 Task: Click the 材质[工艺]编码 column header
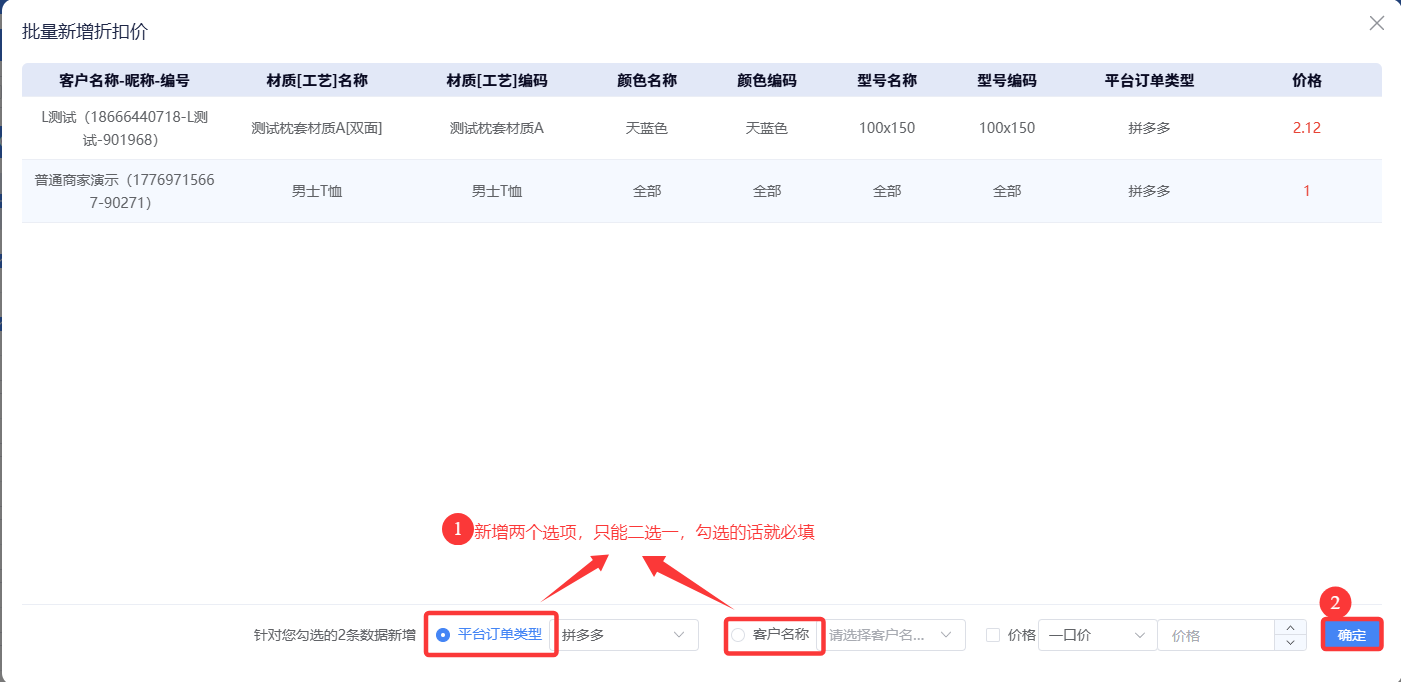click(497, 80)
